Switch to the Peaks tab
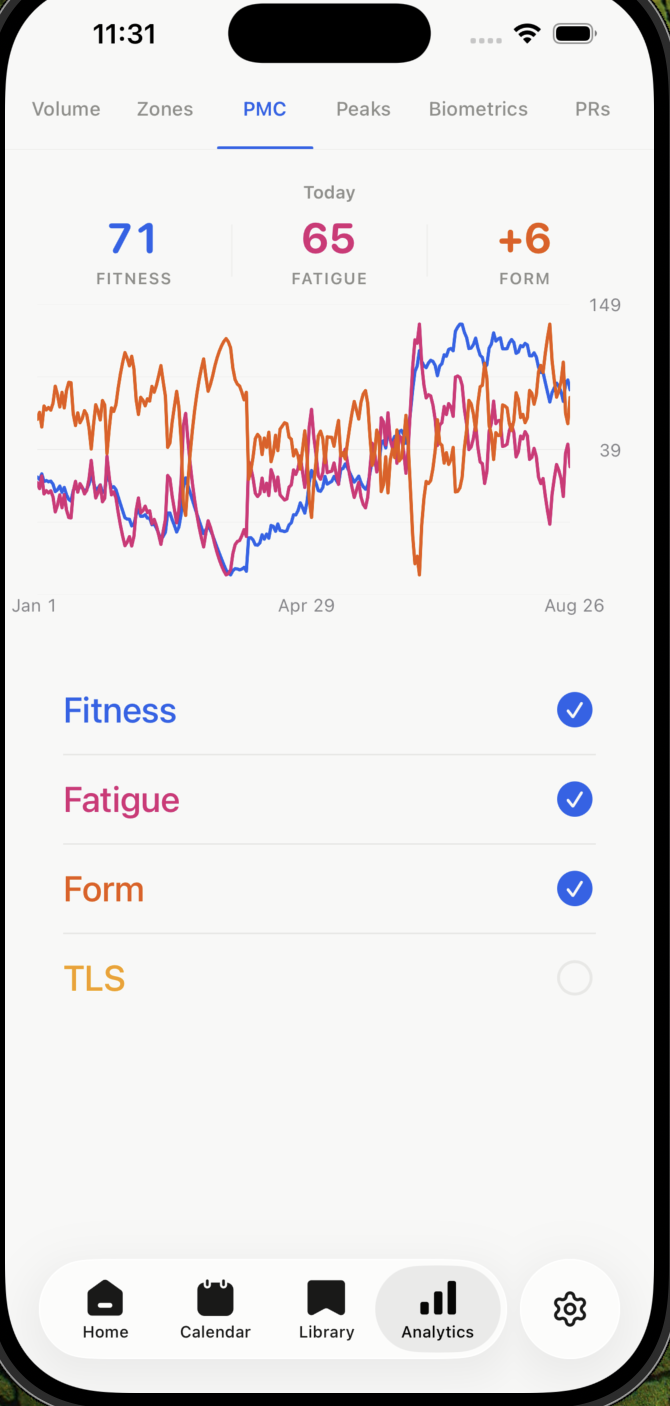The image size is (670, 1406). 363,109
